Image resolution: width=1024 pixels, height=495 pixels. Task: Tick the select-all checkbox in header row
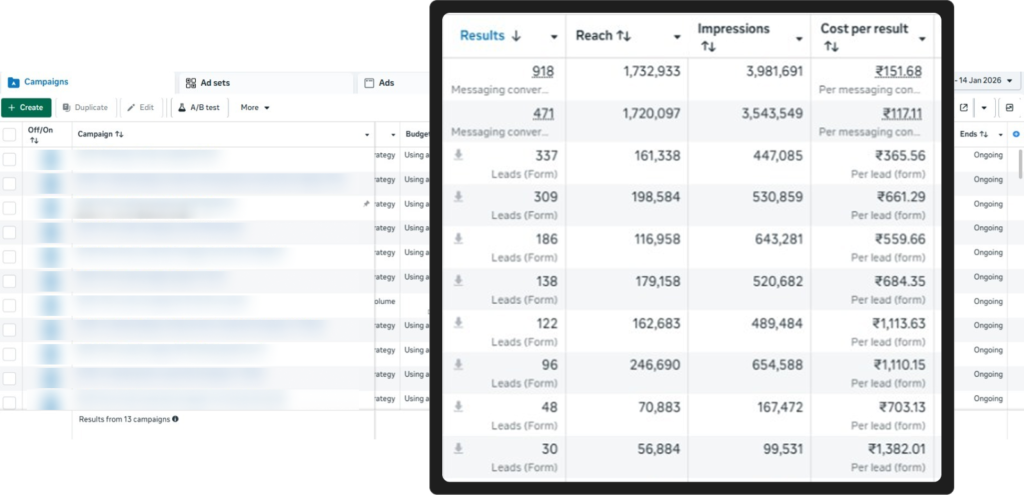tap(9, 134)
